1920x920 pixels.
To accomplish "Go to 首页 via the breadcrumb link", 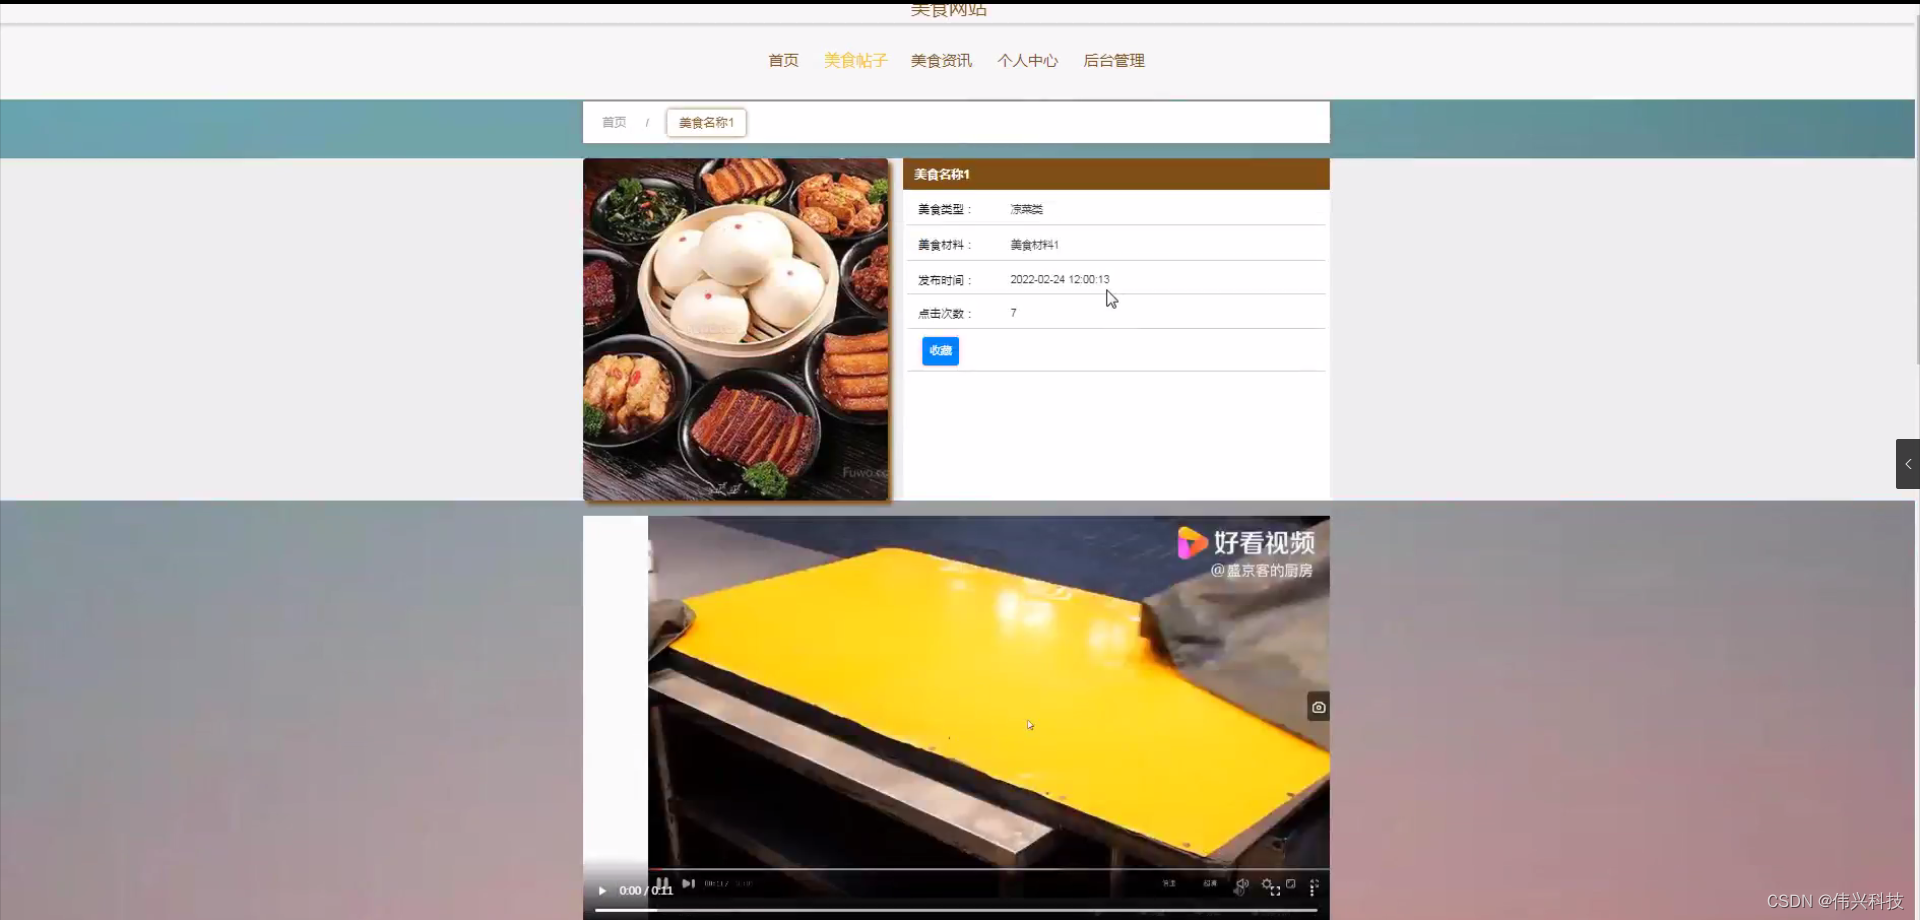I will coord(614,122).
